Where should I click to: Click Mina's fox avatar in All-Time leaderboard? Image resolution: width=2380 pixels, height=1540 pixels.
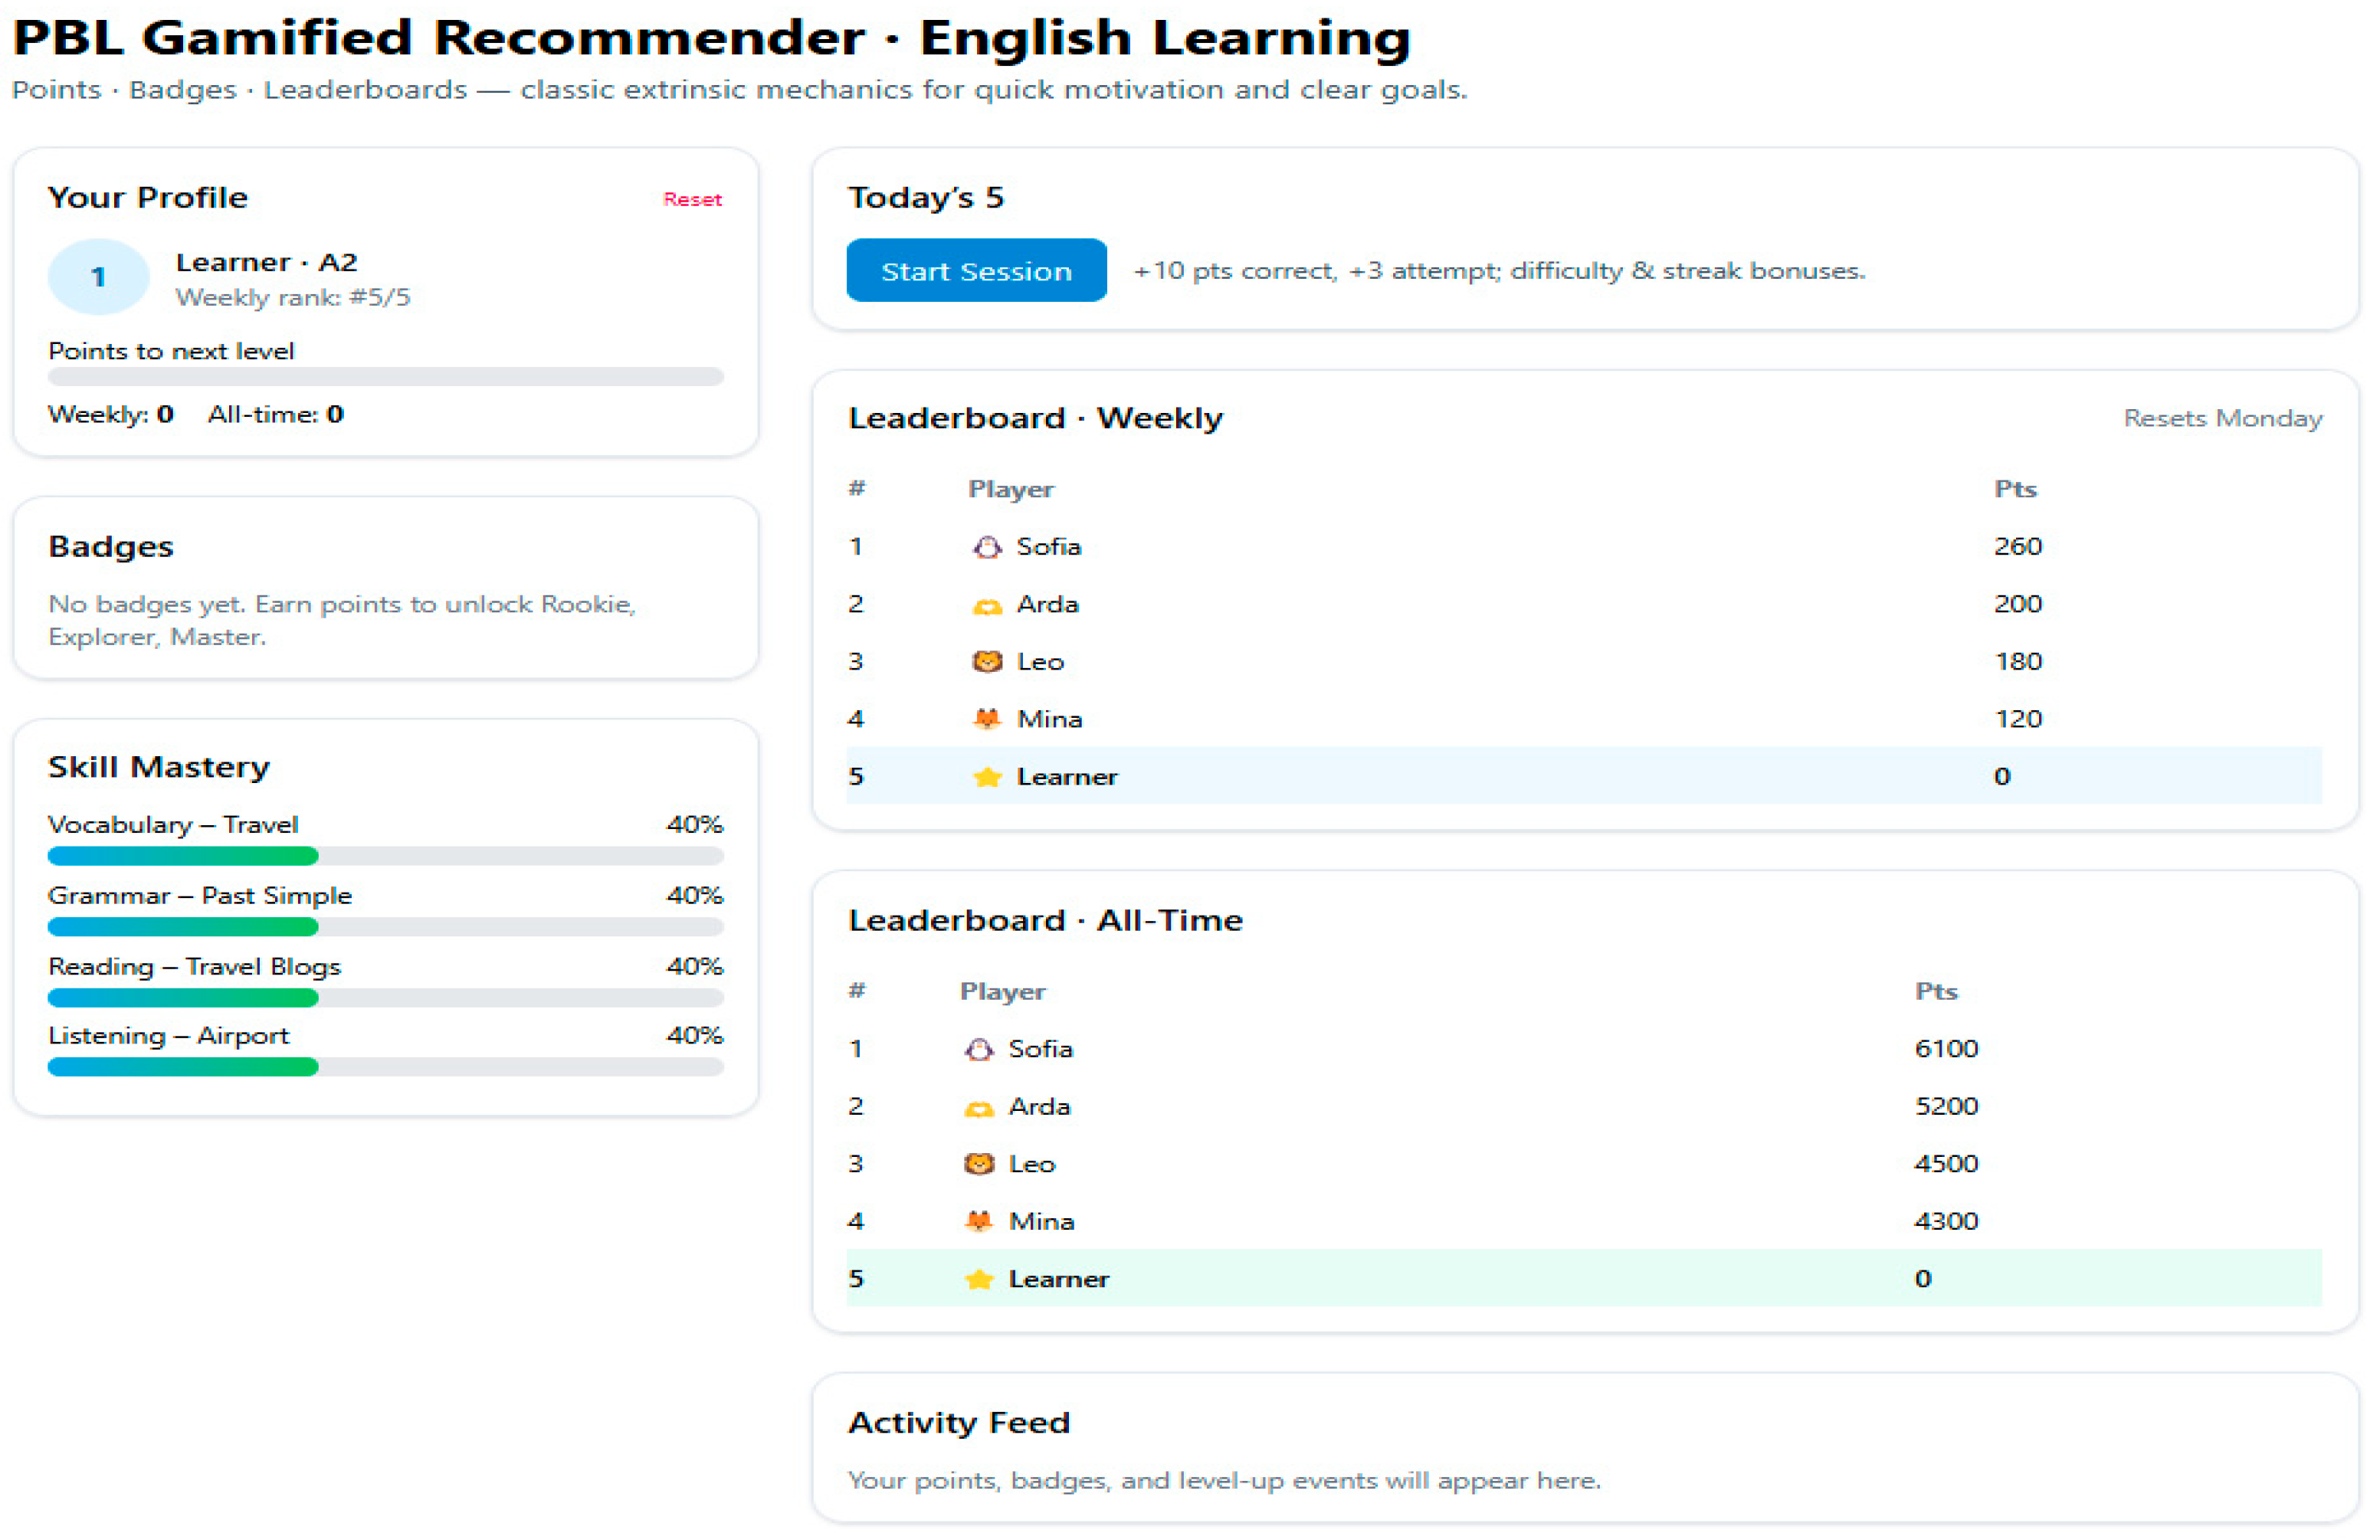coord(979,1221)
